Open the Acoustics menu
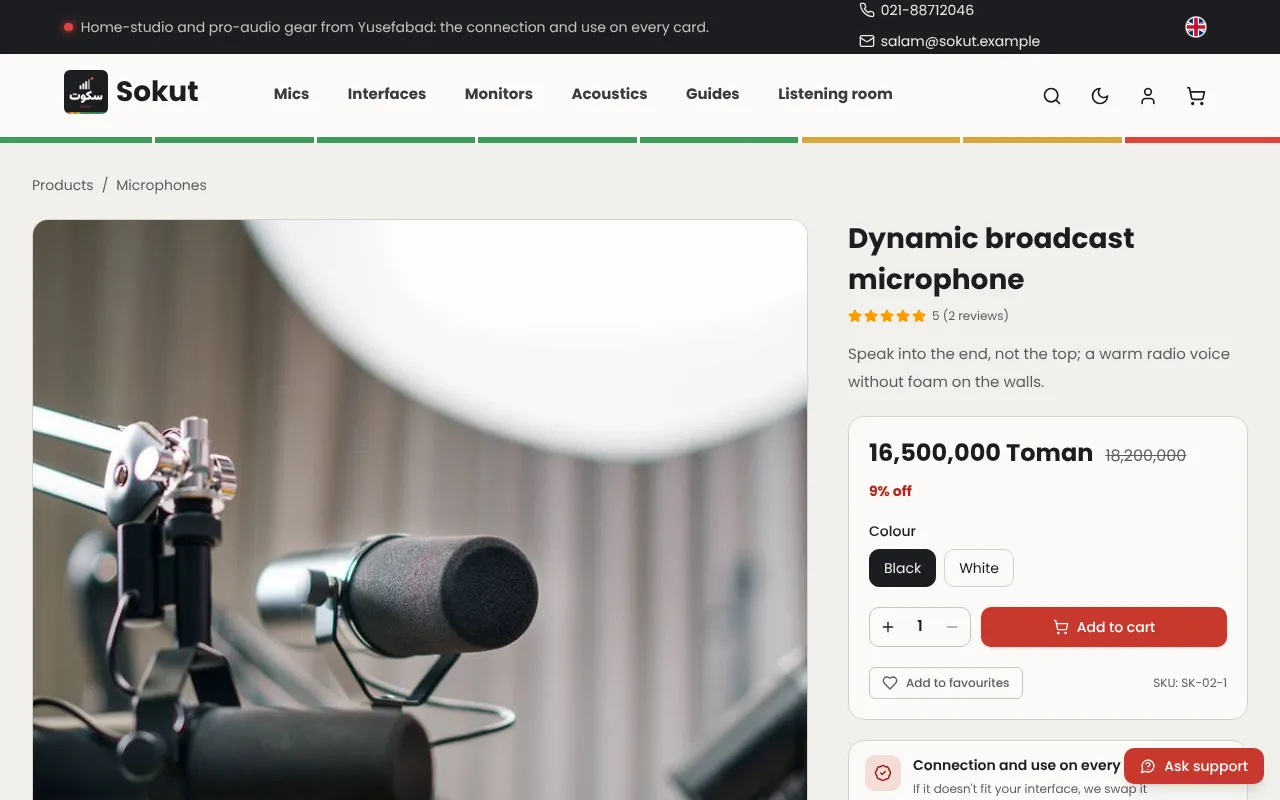The image size is (1280, 800). (609, 94)
